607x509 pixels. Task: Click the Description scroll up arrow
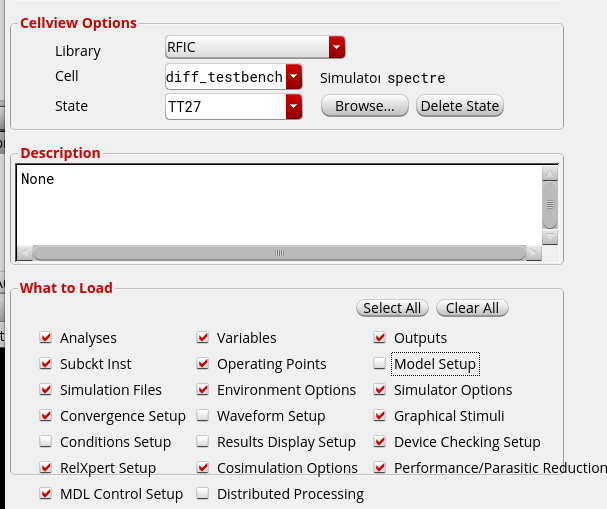(550, 174)
